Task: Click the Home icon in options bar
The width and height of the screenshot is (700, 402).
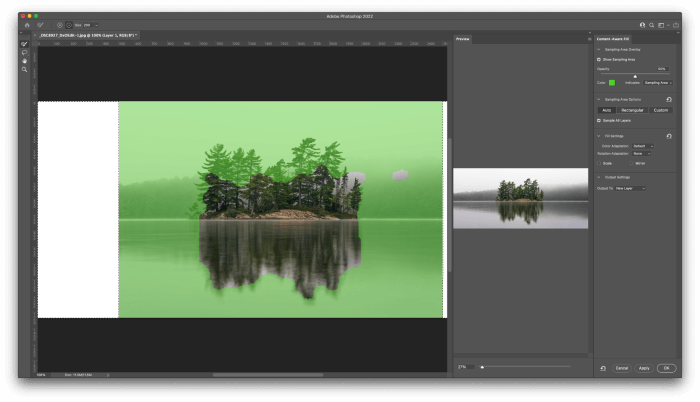Action: [27, 25]
